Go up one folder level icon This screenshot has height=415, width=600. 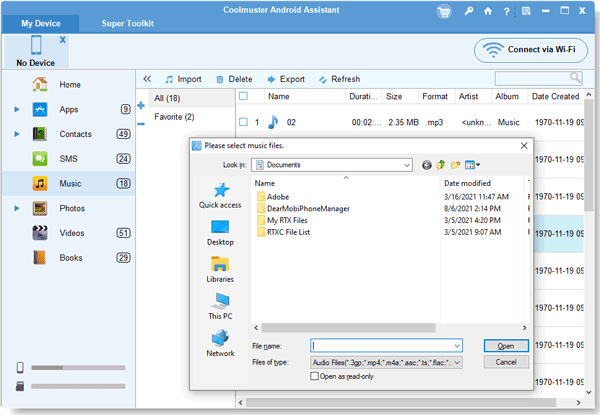[441, 165]
